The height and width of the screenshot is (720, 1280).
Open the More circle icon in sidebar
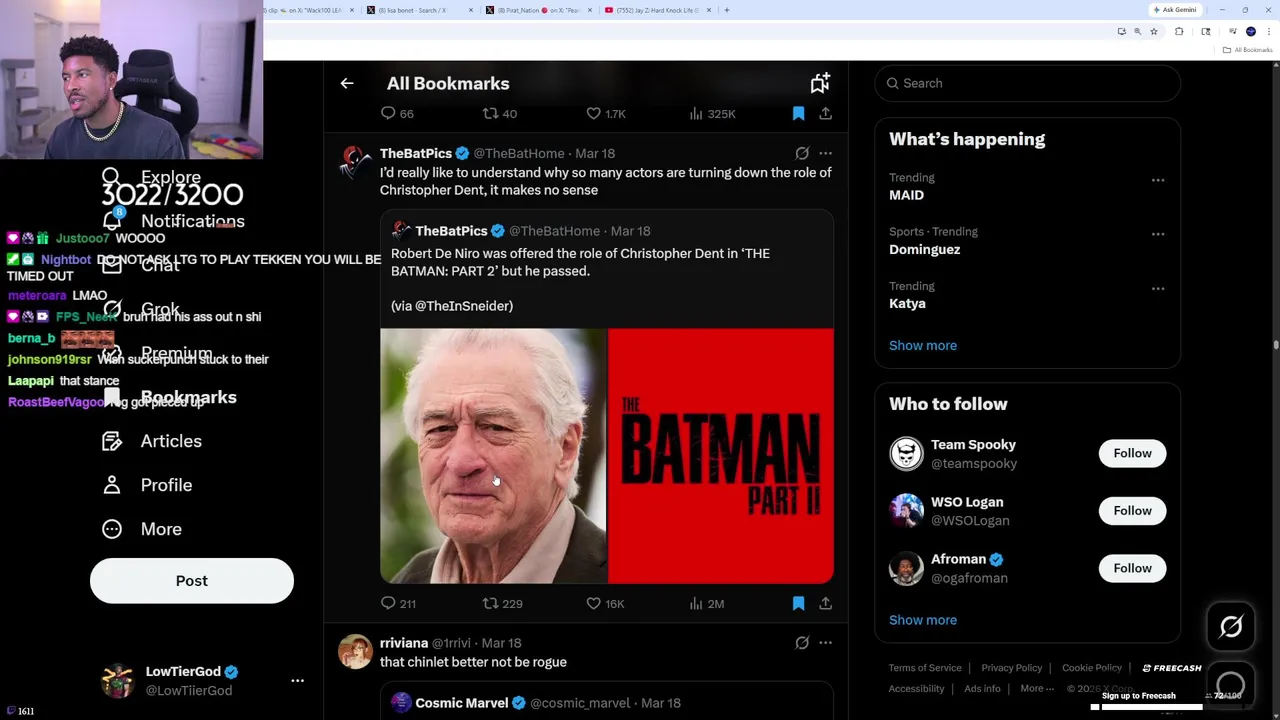click(112, 529)
